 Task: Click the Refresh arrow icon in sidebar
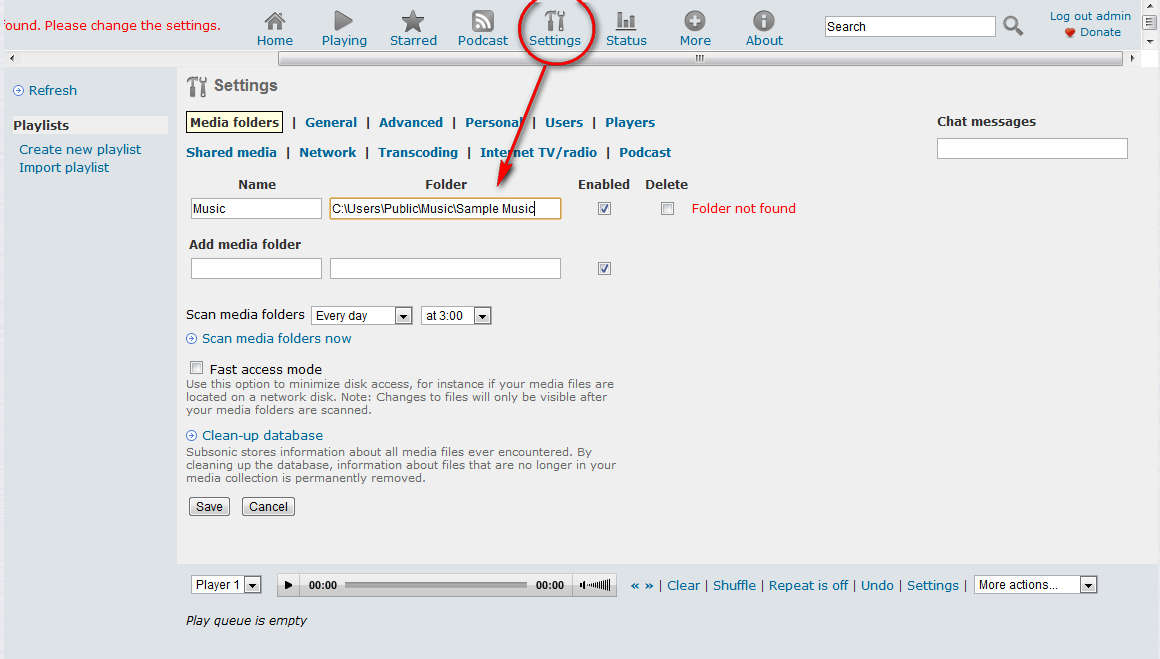(18, 91)
